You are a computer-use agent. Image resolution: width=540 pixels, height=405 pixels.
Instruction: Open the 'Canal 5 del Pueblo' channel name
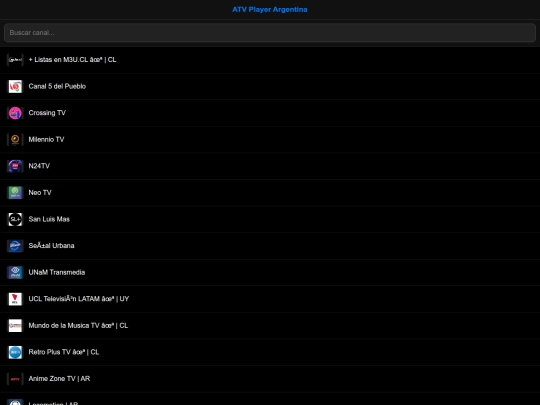57,86
